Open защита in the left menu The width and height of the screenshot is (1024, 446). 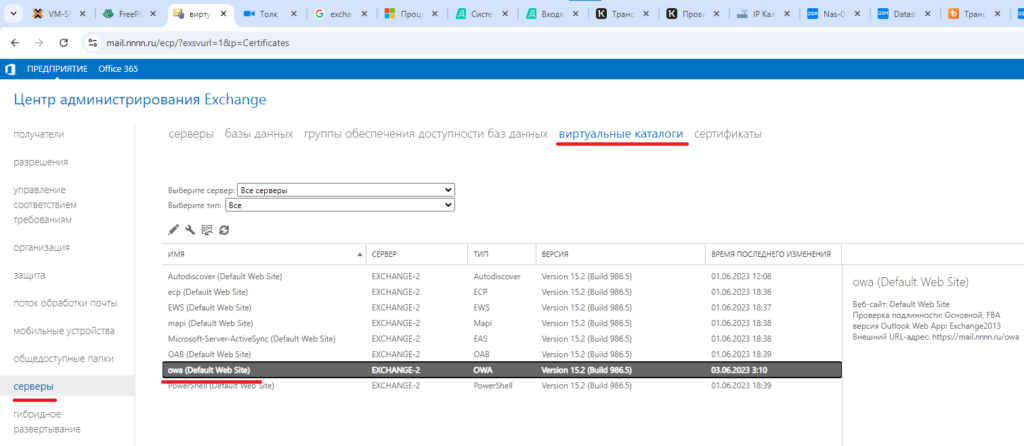[x=29, y=276]
